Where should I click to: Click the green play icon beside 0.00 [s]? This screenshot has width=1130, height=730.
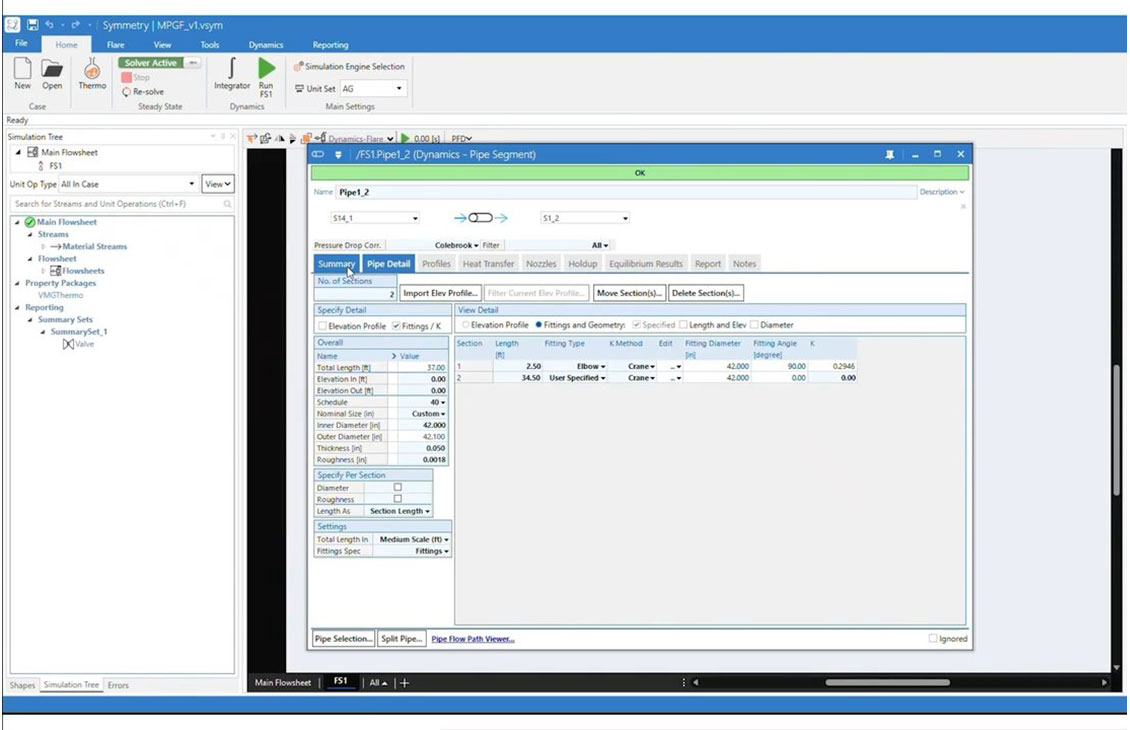[405, 138]
